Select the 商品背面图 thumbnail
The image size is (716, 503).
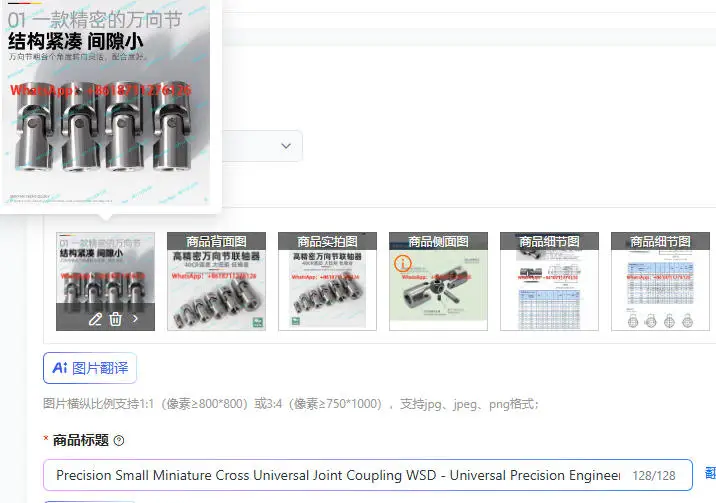click(x=216, y=281)
